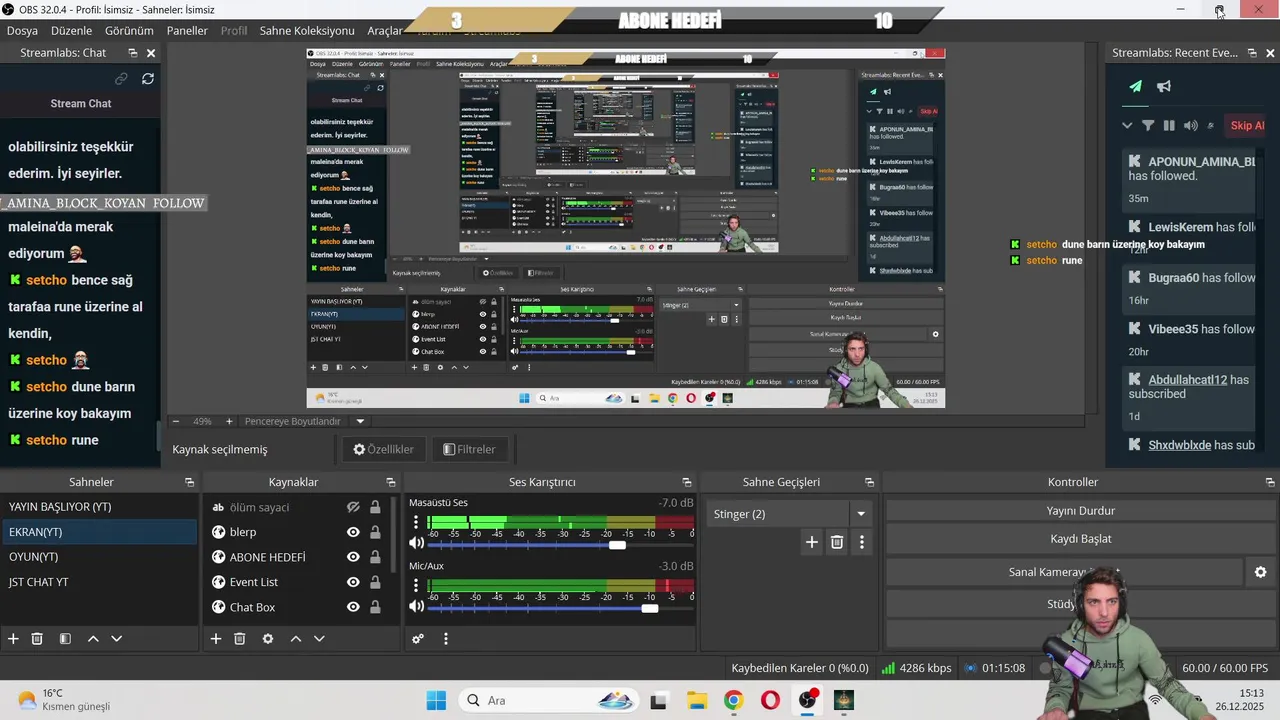Open Masaüstü Ses options menu
Screen dimensions: 1280x720
tap(416, 523)
